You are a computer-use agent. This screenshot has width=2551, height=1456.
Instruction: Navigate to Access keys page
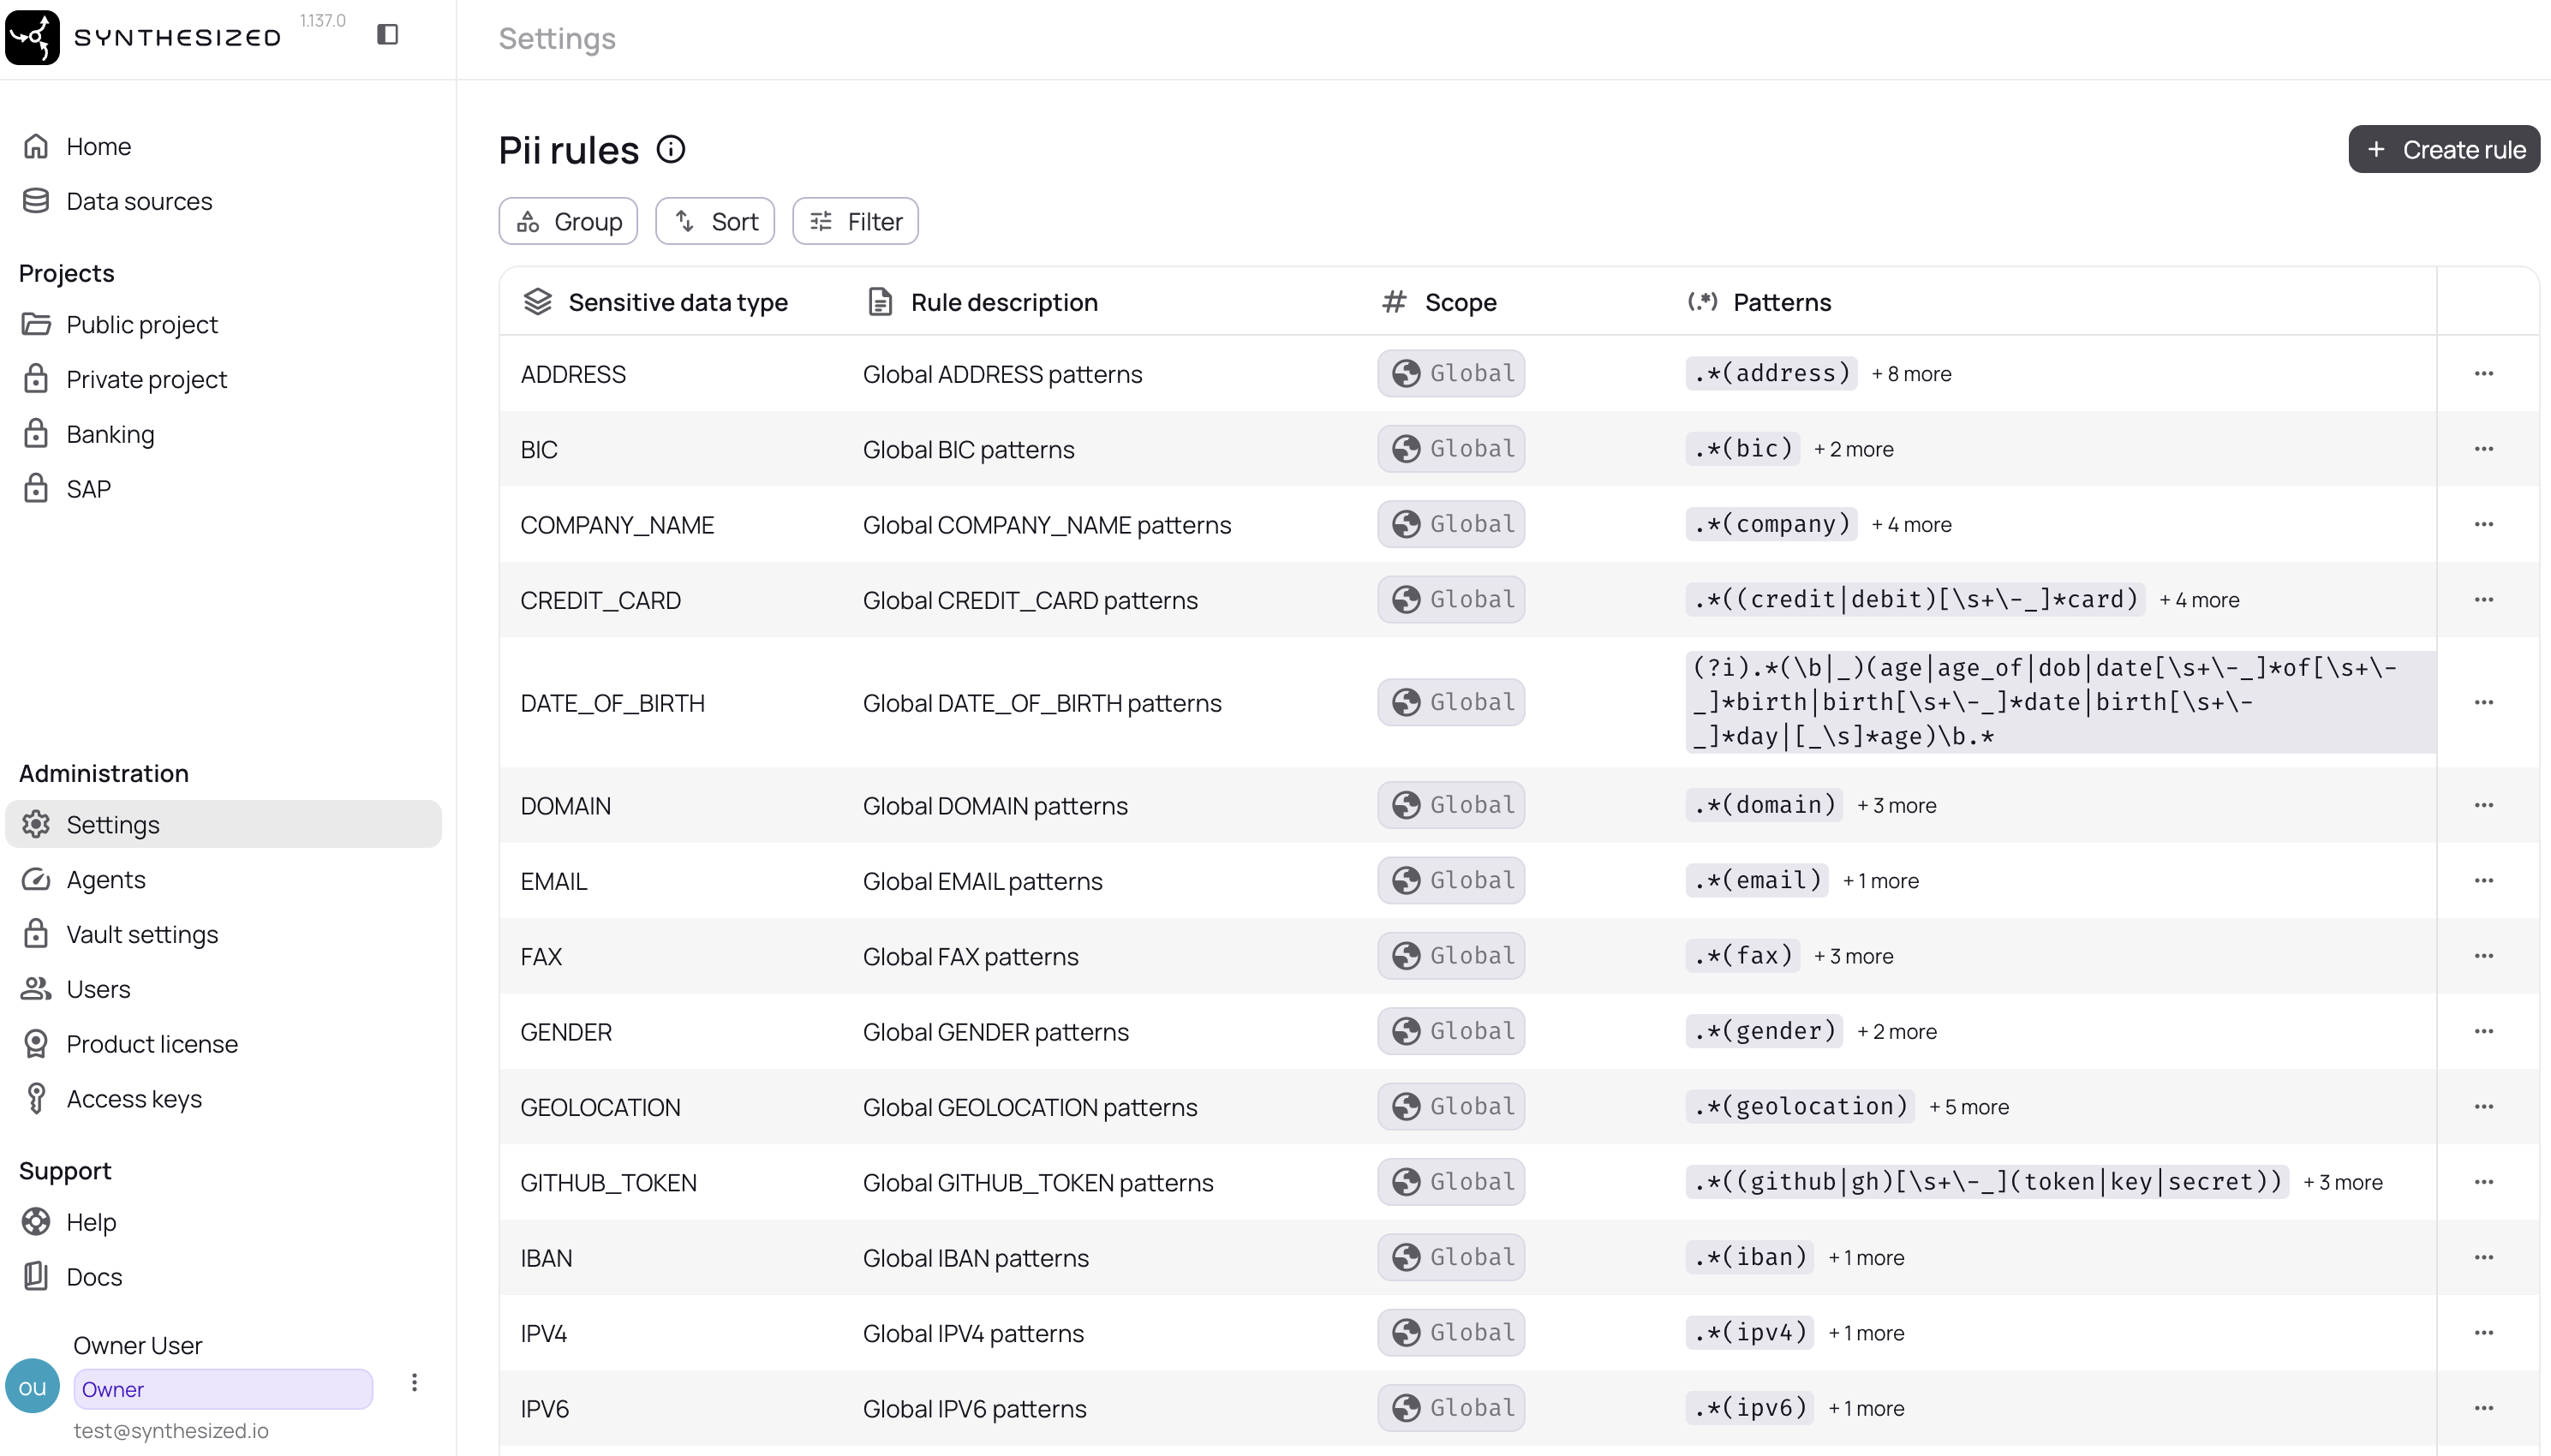134,1099
